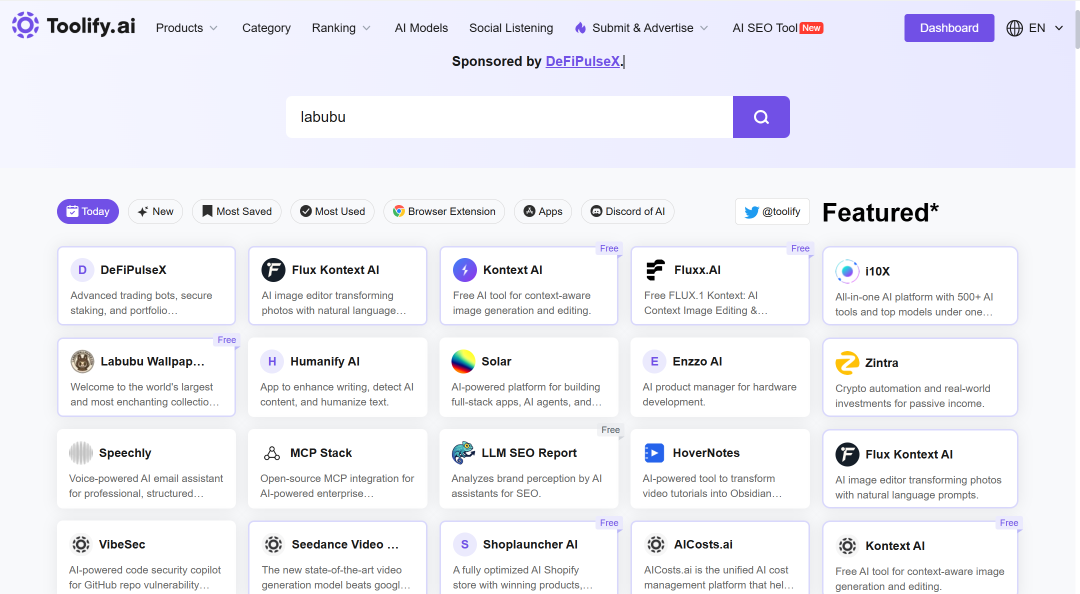The width and height of the screenshot is (1080, 594).
Task: Click the flame icon beside Submit & Advertise
Action: tap(580, 28)
